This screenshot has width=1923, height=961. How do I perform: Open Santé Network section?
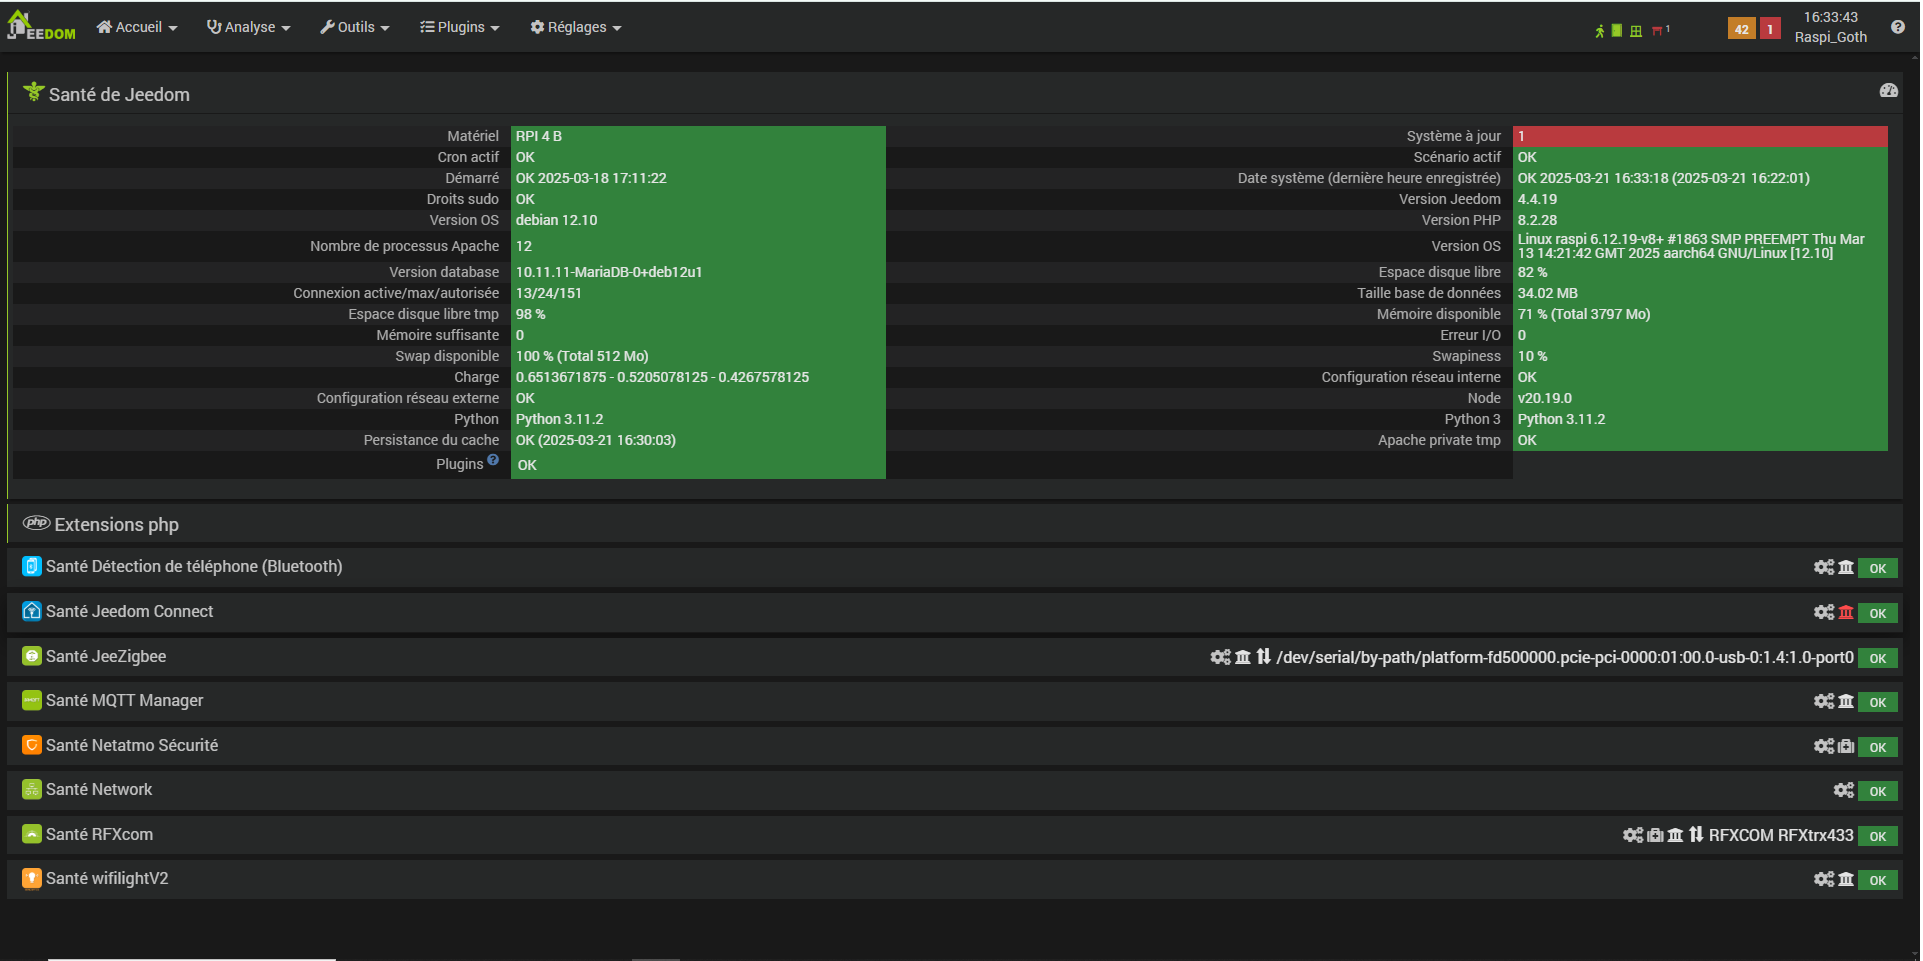[x=99, y=790]
